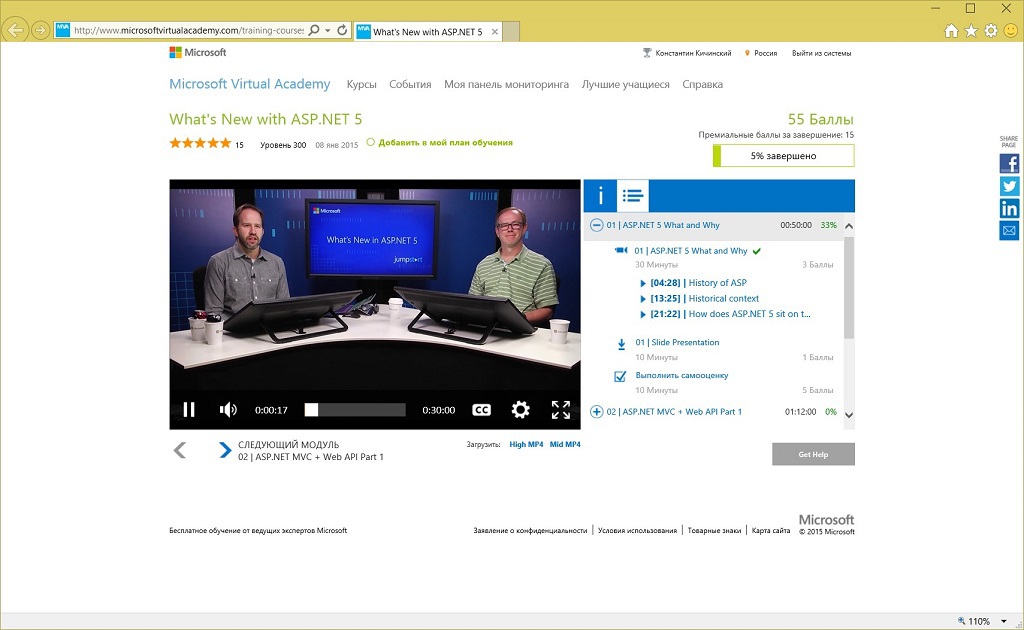Viewport: 1024px width, 630px height.
Task: Download the 01 Slide Presentation
Action: point(677,342)
